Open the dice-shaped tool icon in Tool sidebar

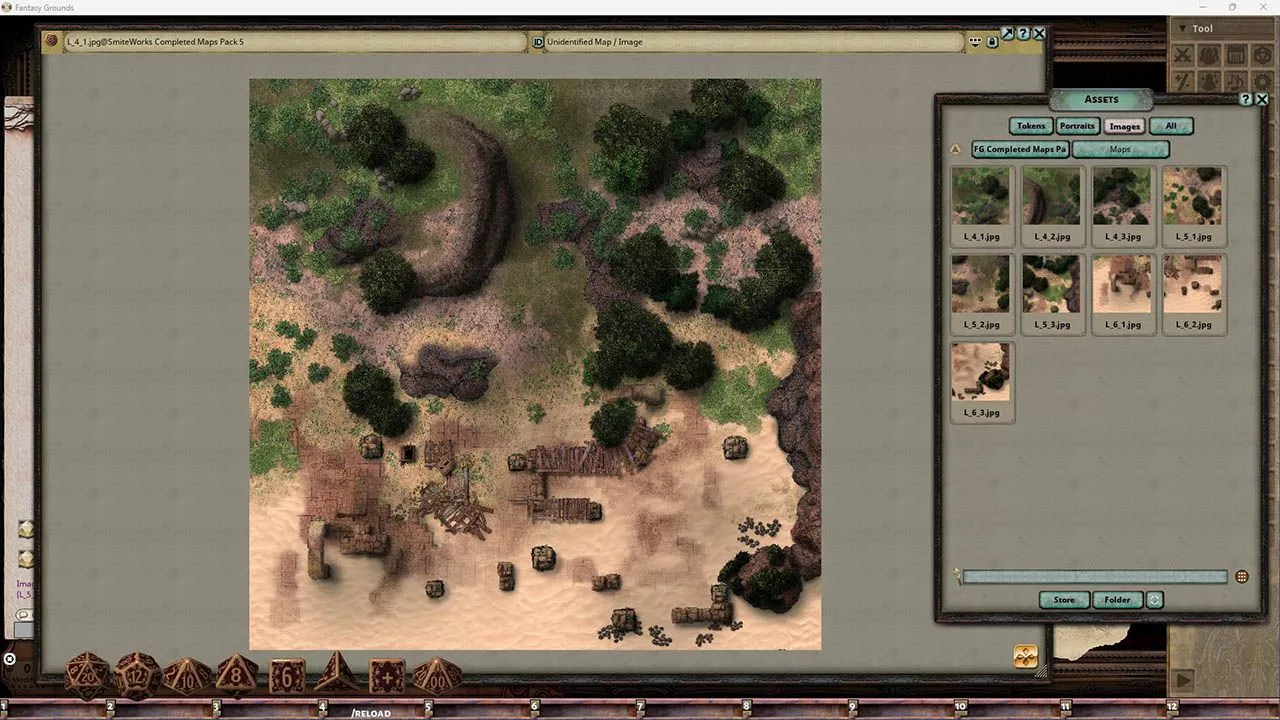click(x=1262, y=55)
